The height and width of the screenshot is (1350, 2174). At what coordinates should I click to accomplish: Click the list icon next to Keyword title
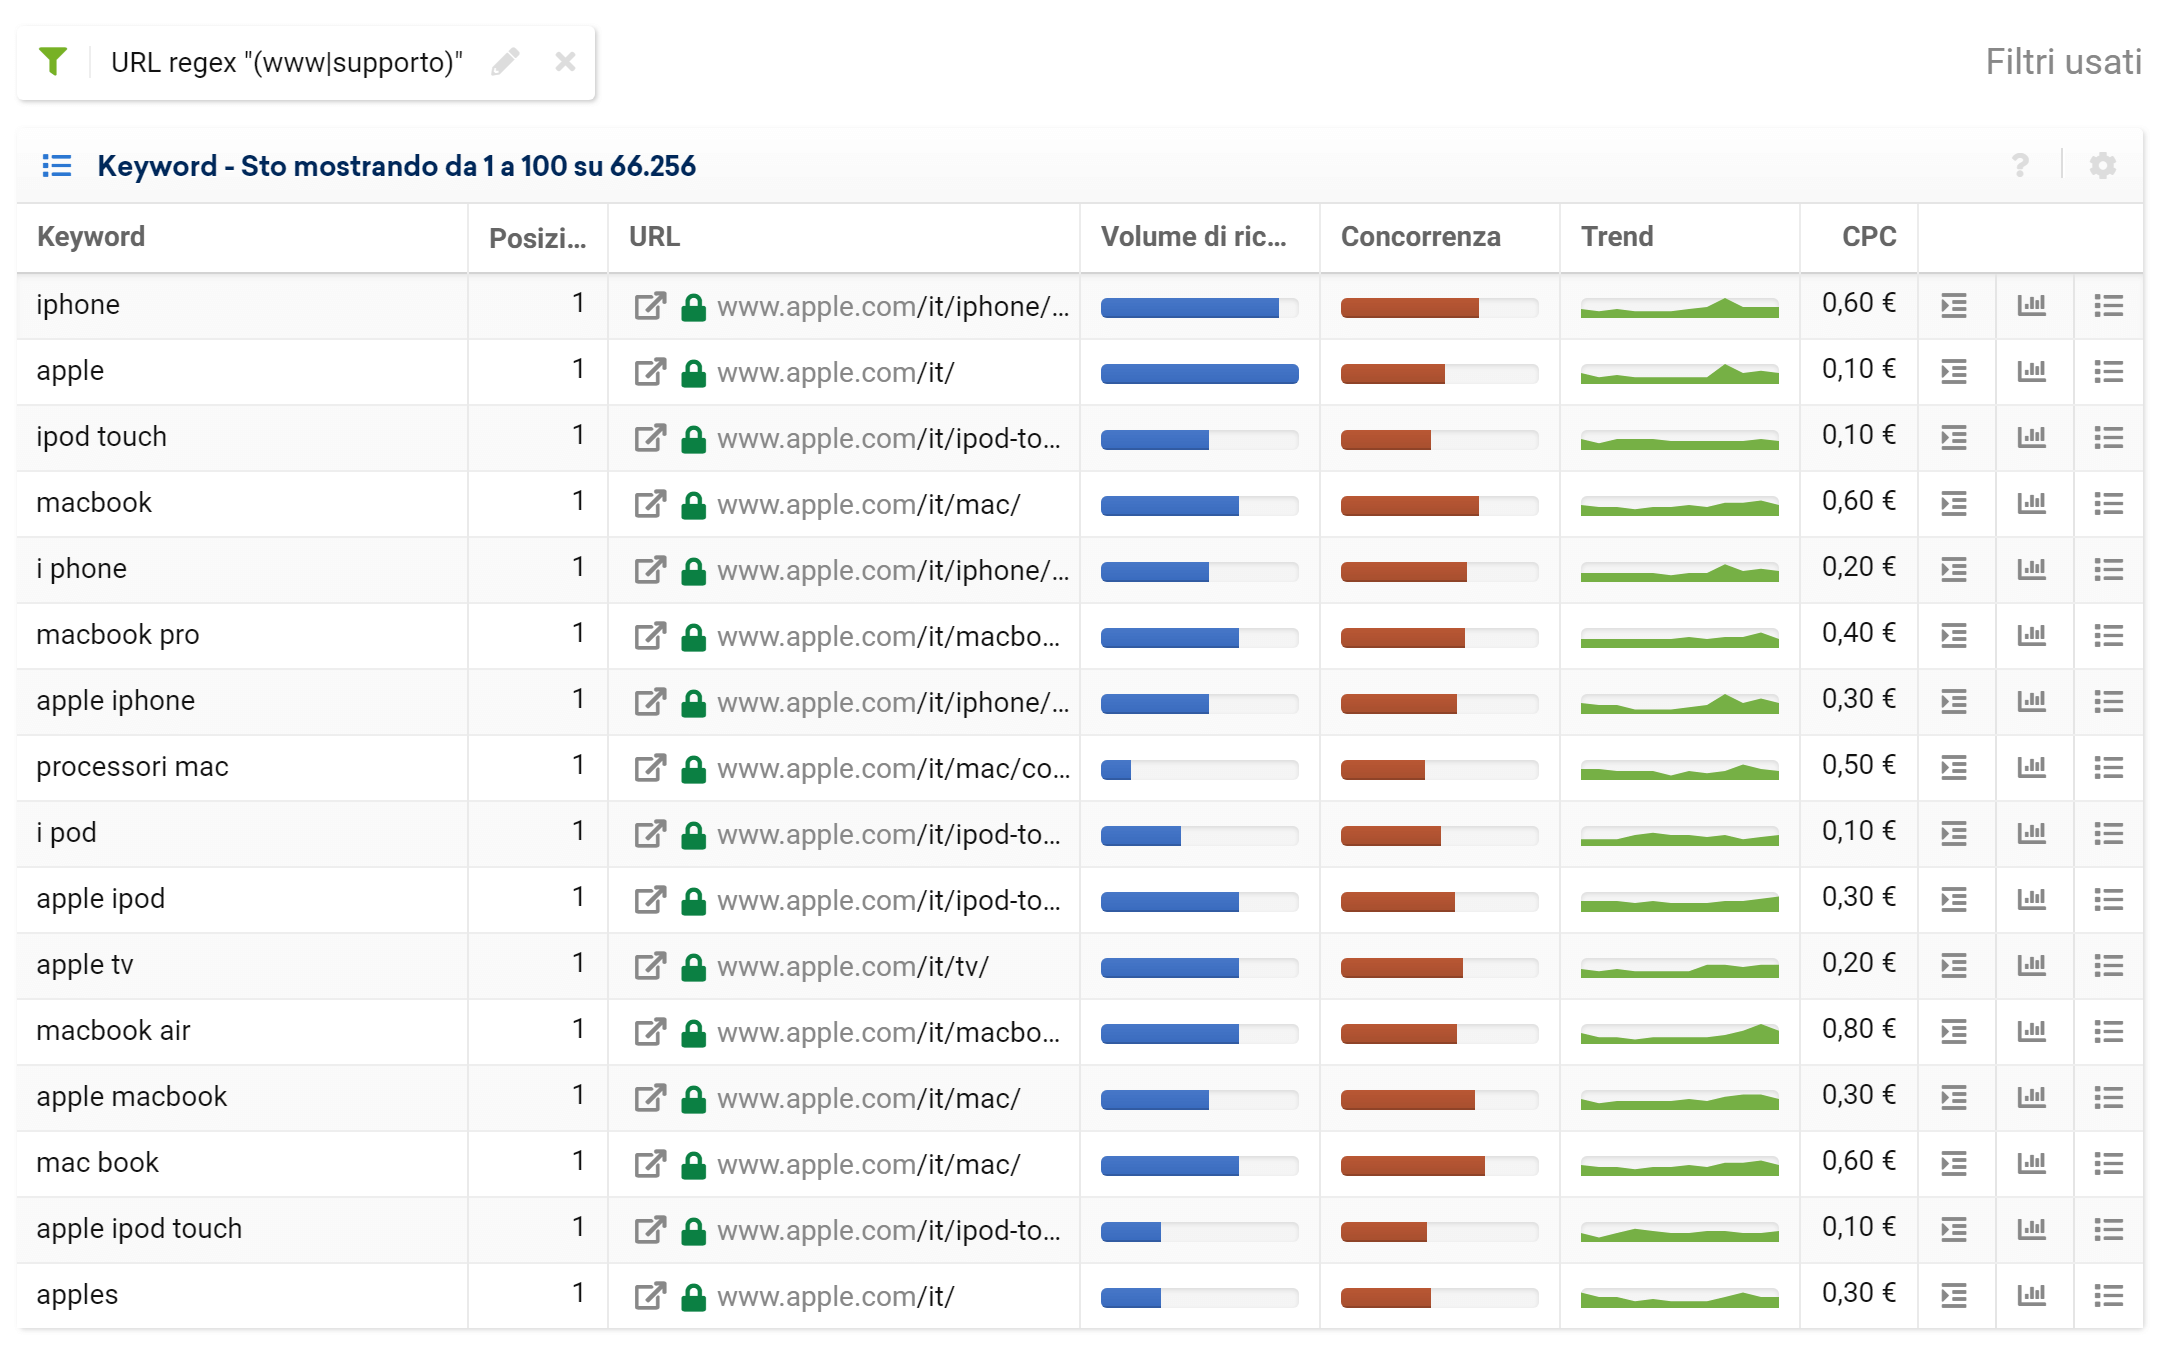(x=57, y=165)
